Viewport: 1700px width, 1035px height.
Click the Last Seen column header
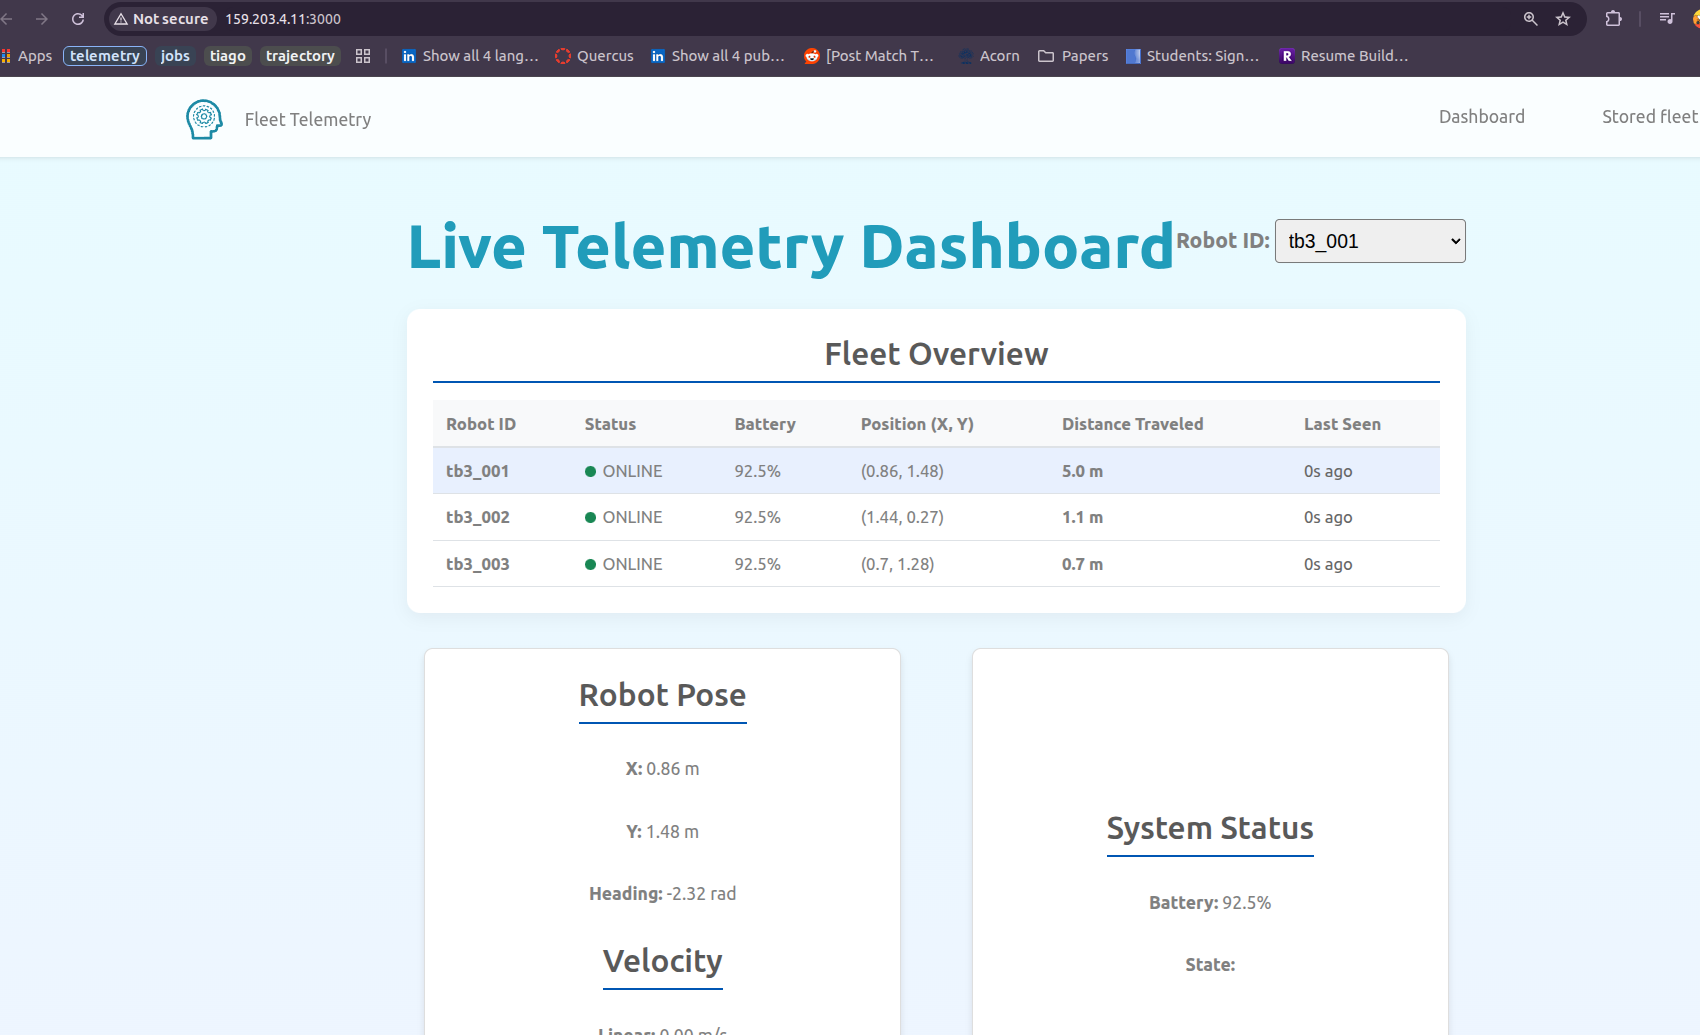[x=1342, y=424]
